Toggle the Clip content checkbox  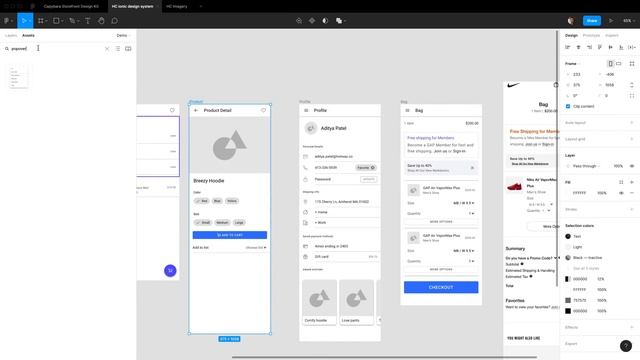point(568,106)
